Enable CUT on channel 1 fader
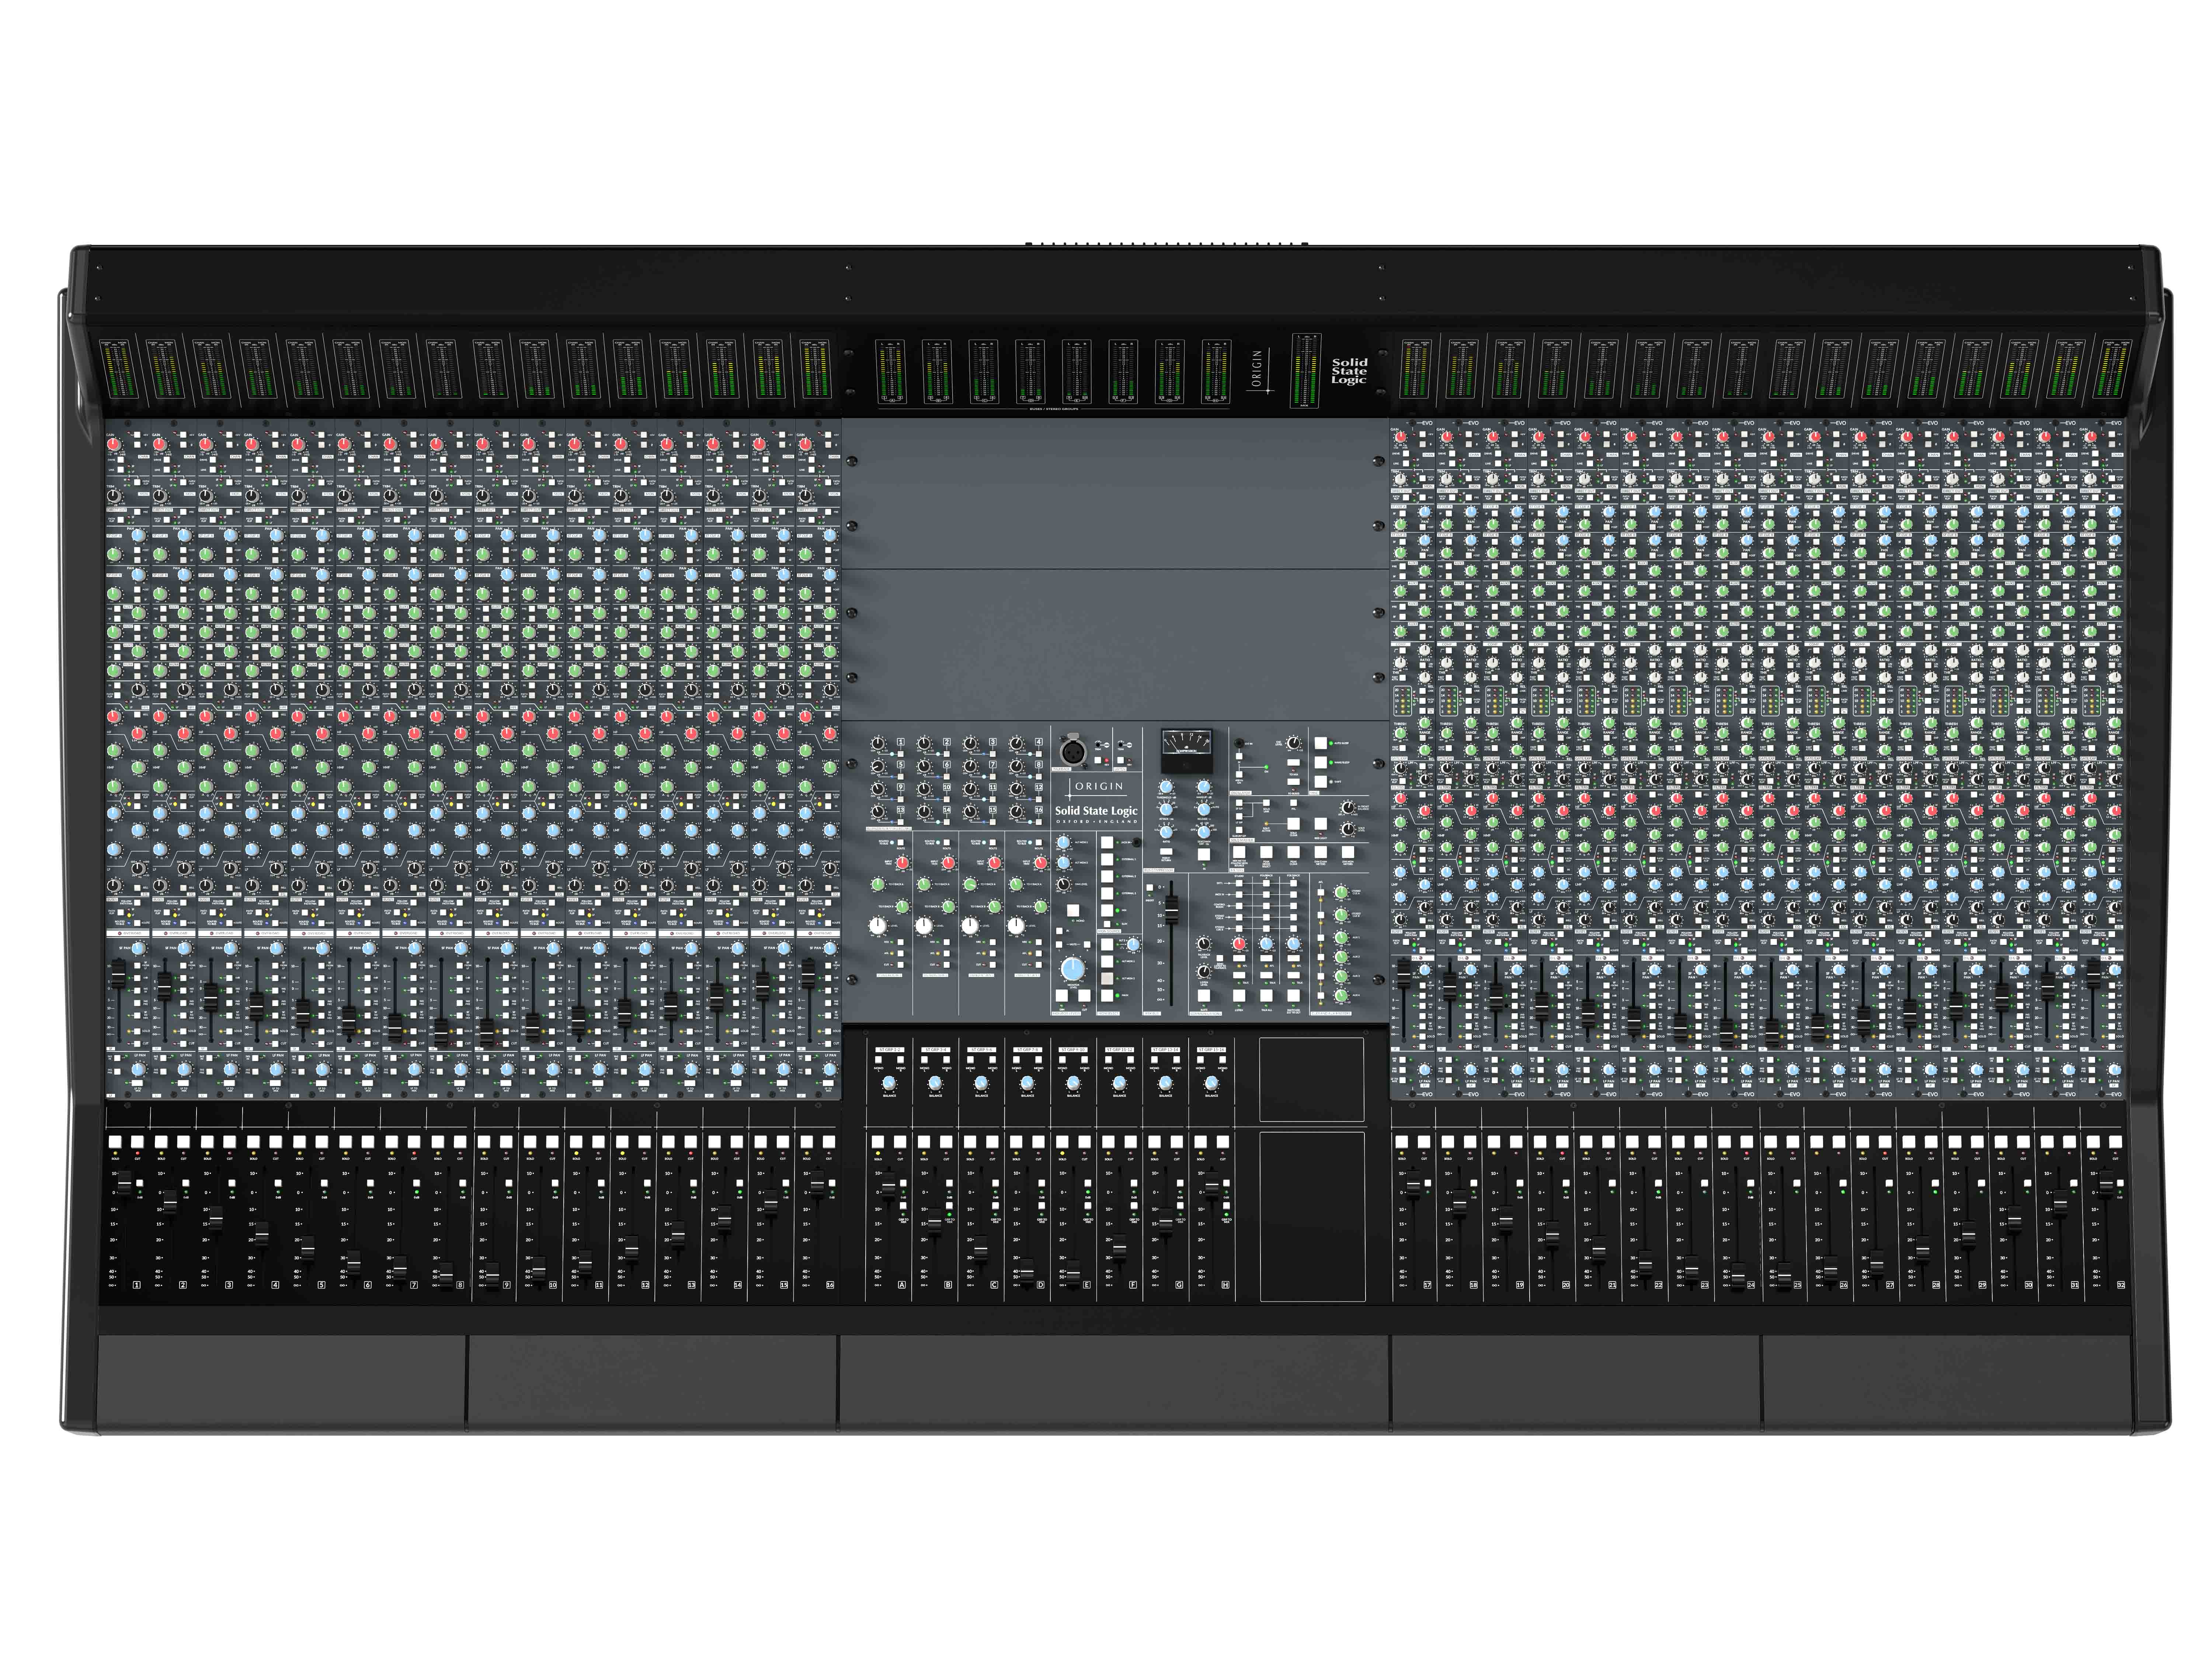The image size is (2212, 1659). tap(138, 1142)
